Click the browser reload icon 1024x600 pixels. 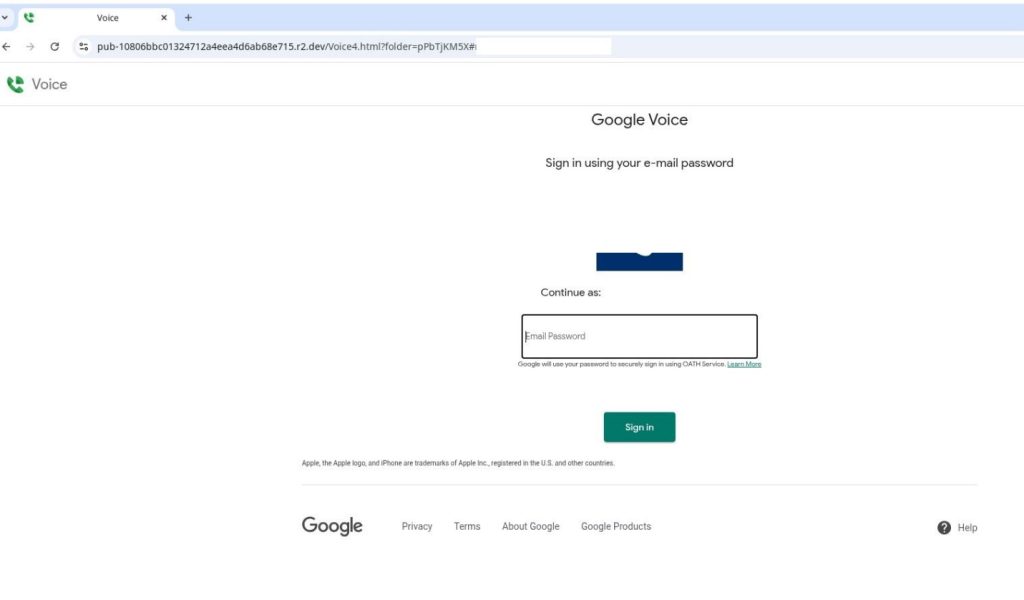56,46
